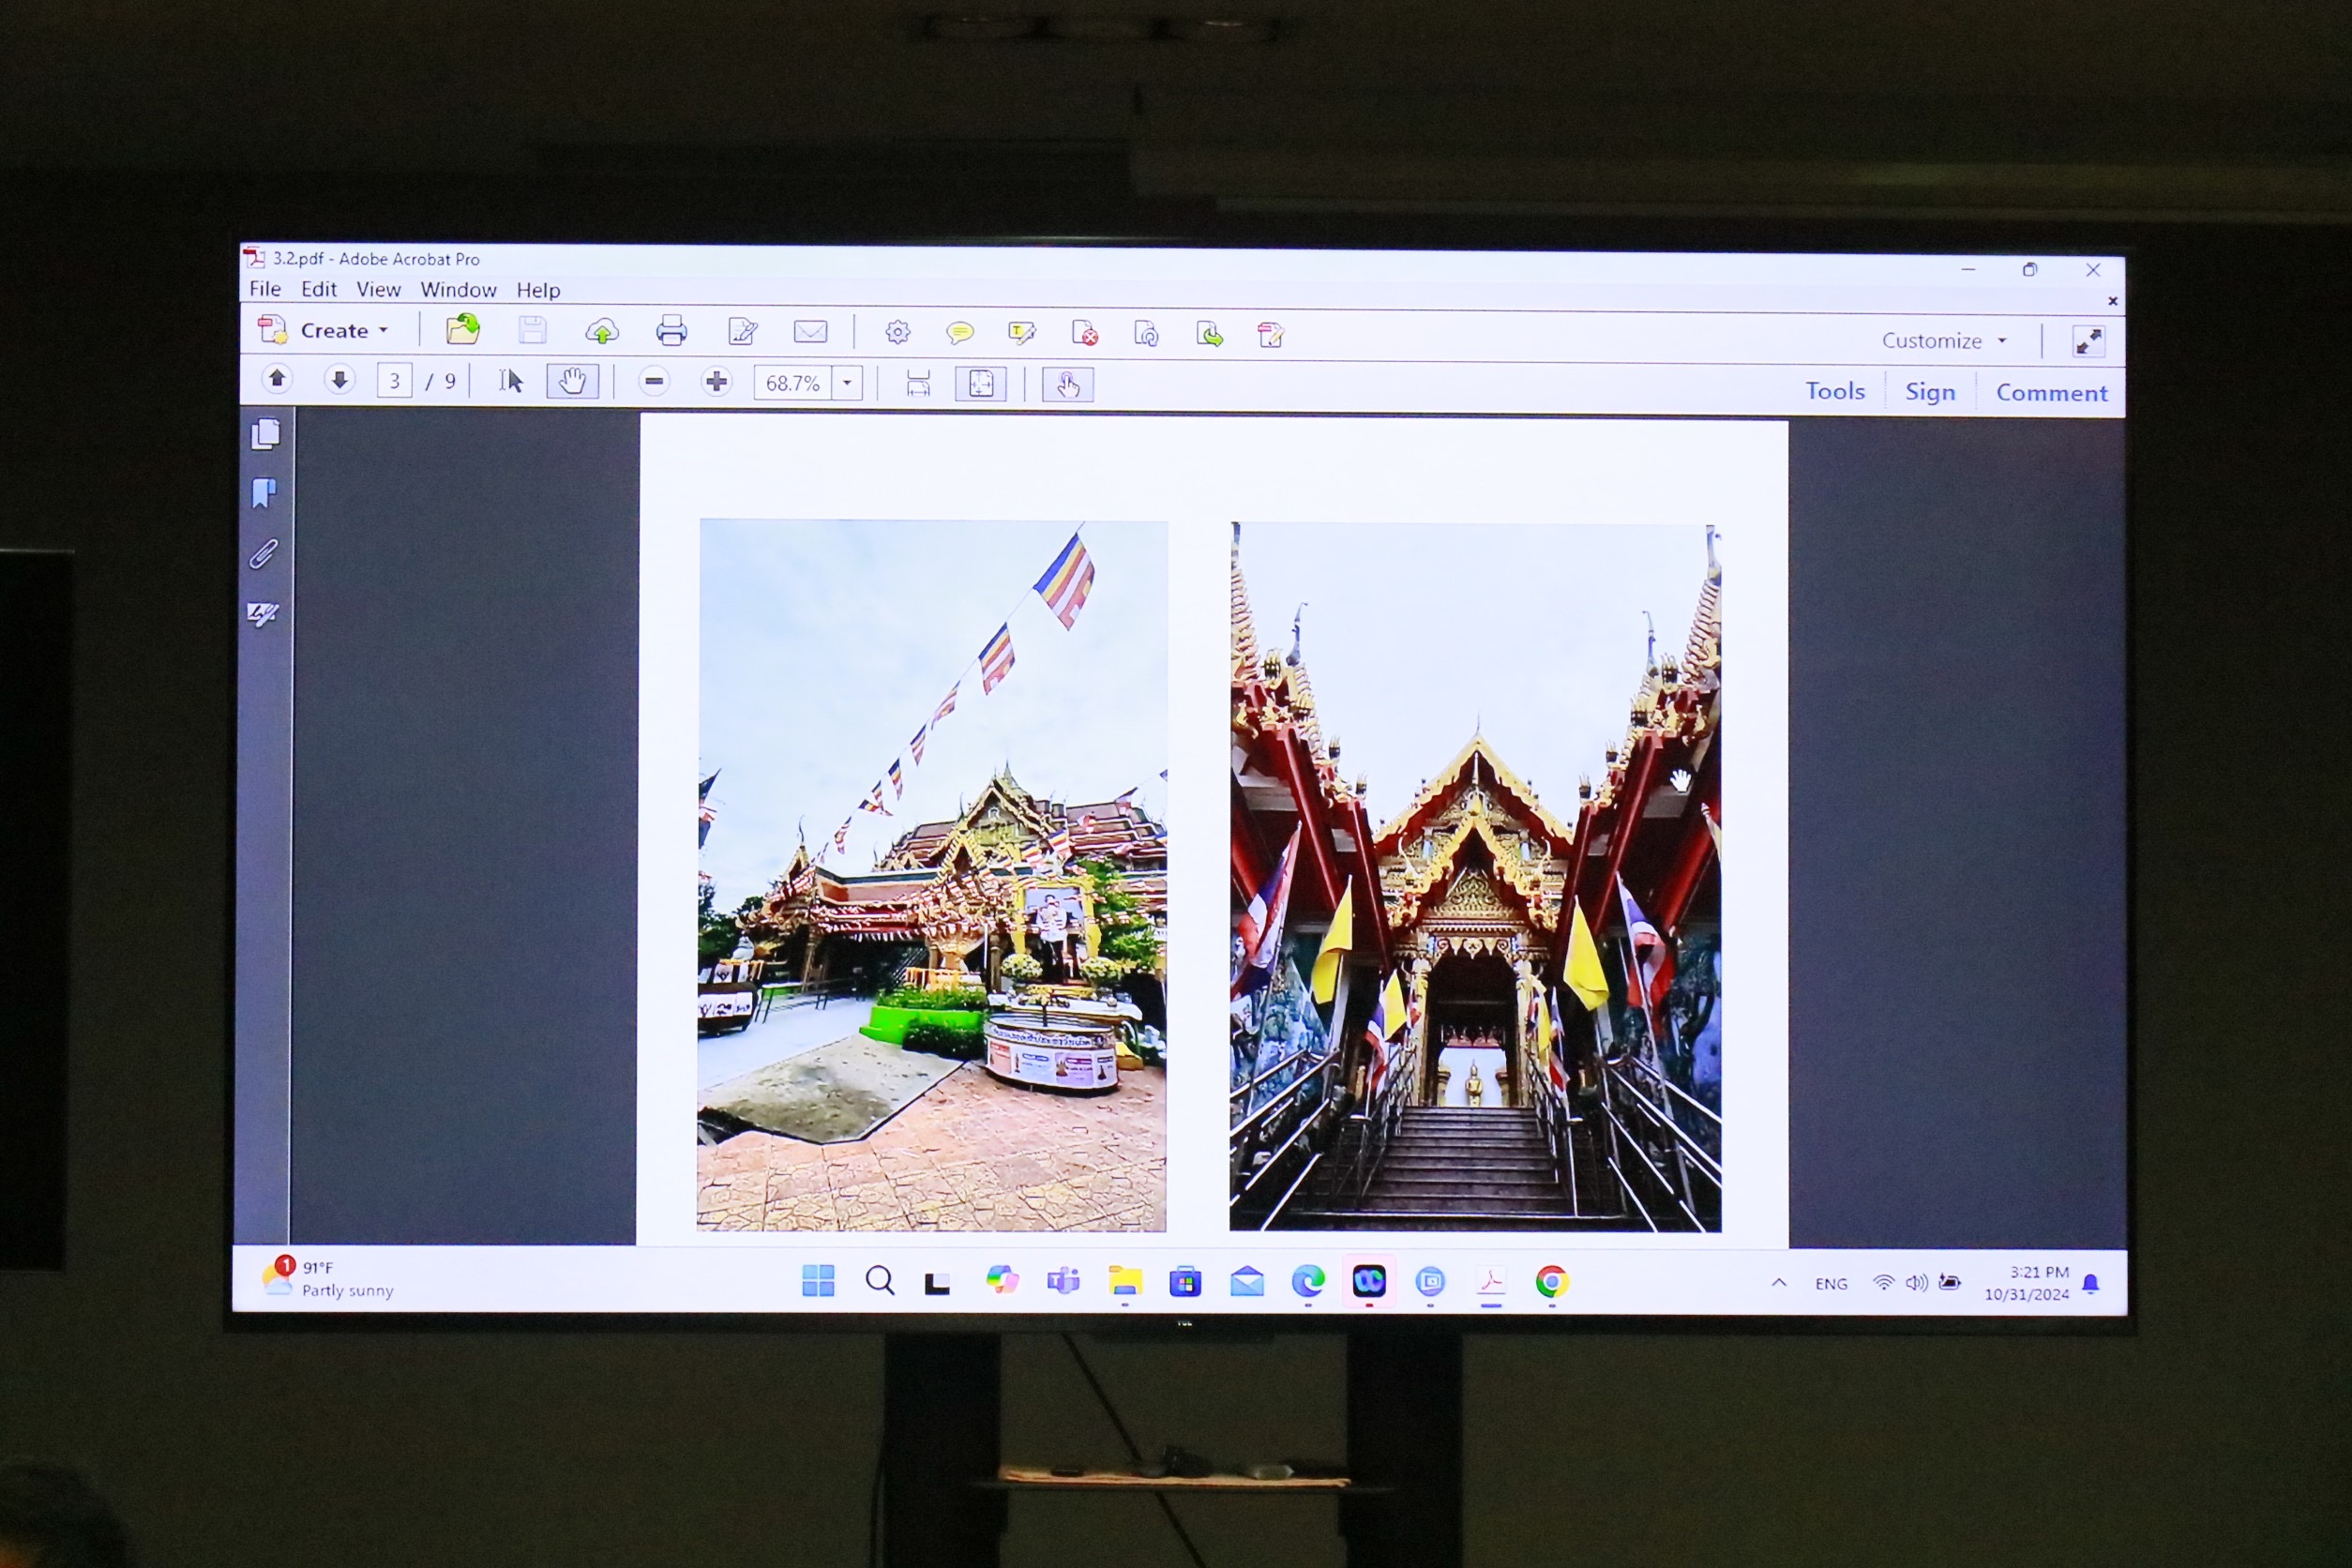Open the Sign pane
The width and height of the screenshot is (2352, 1568).
tap(1929, 392)
